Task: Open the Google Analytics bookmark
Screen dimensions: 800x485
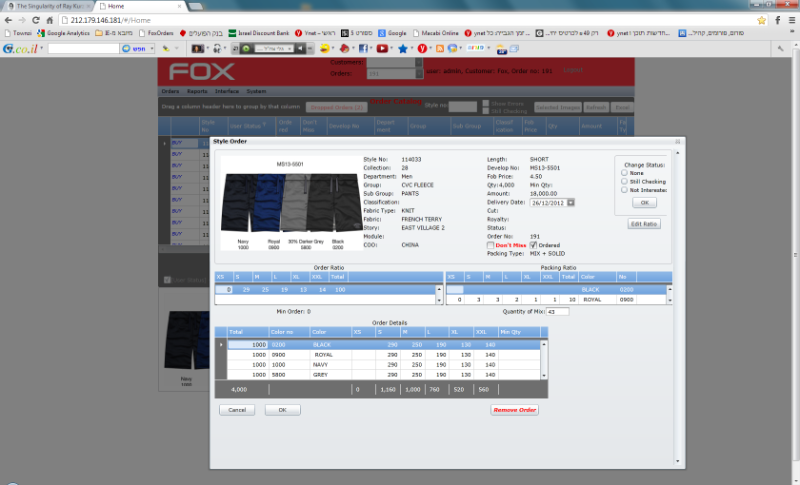Action: (x=63, y=33)
